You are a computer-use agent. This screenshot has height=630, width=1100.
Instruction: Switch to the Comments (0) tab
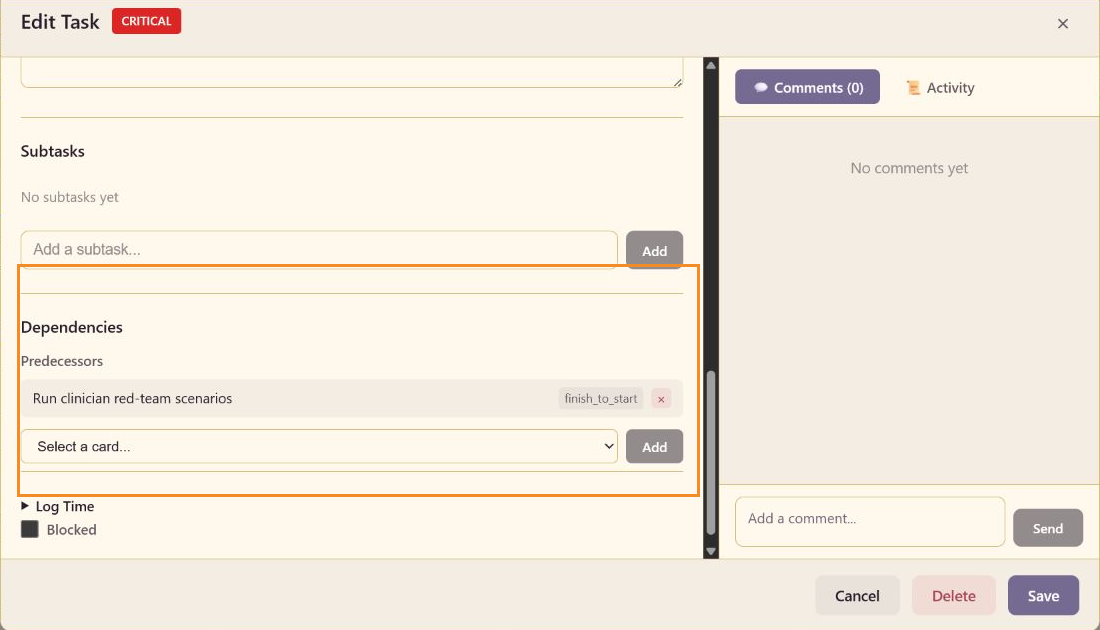point(807,87)
